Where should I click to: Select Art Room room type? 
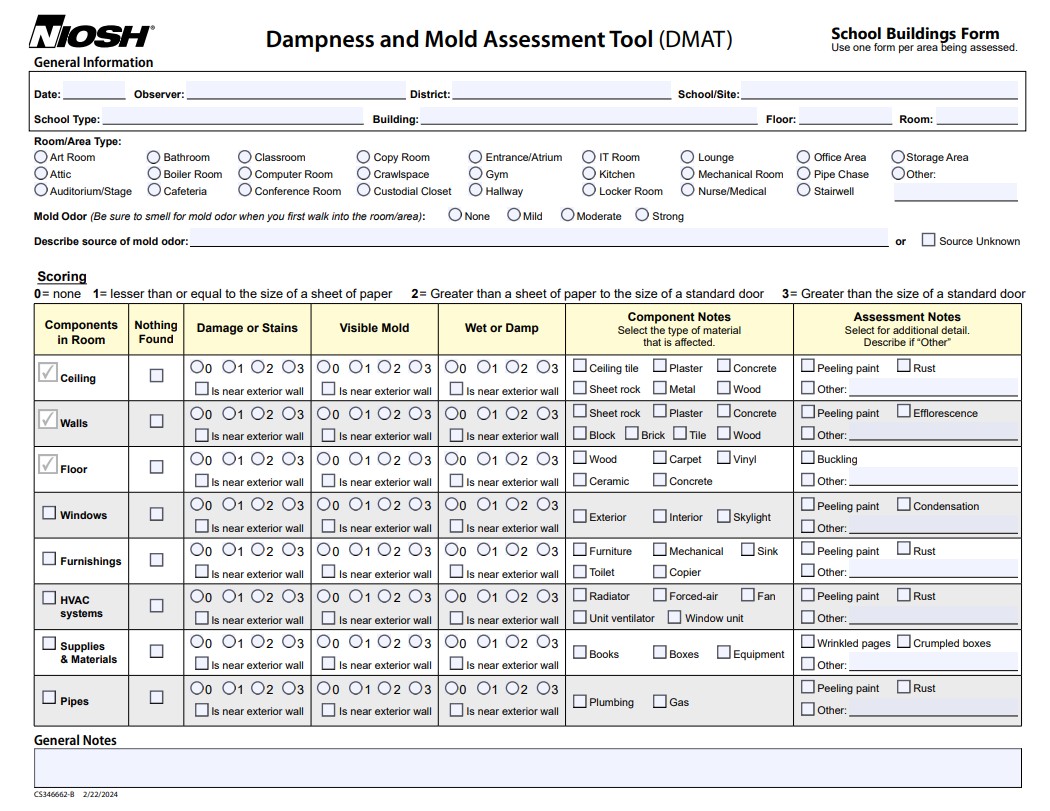tap(41, 157)
